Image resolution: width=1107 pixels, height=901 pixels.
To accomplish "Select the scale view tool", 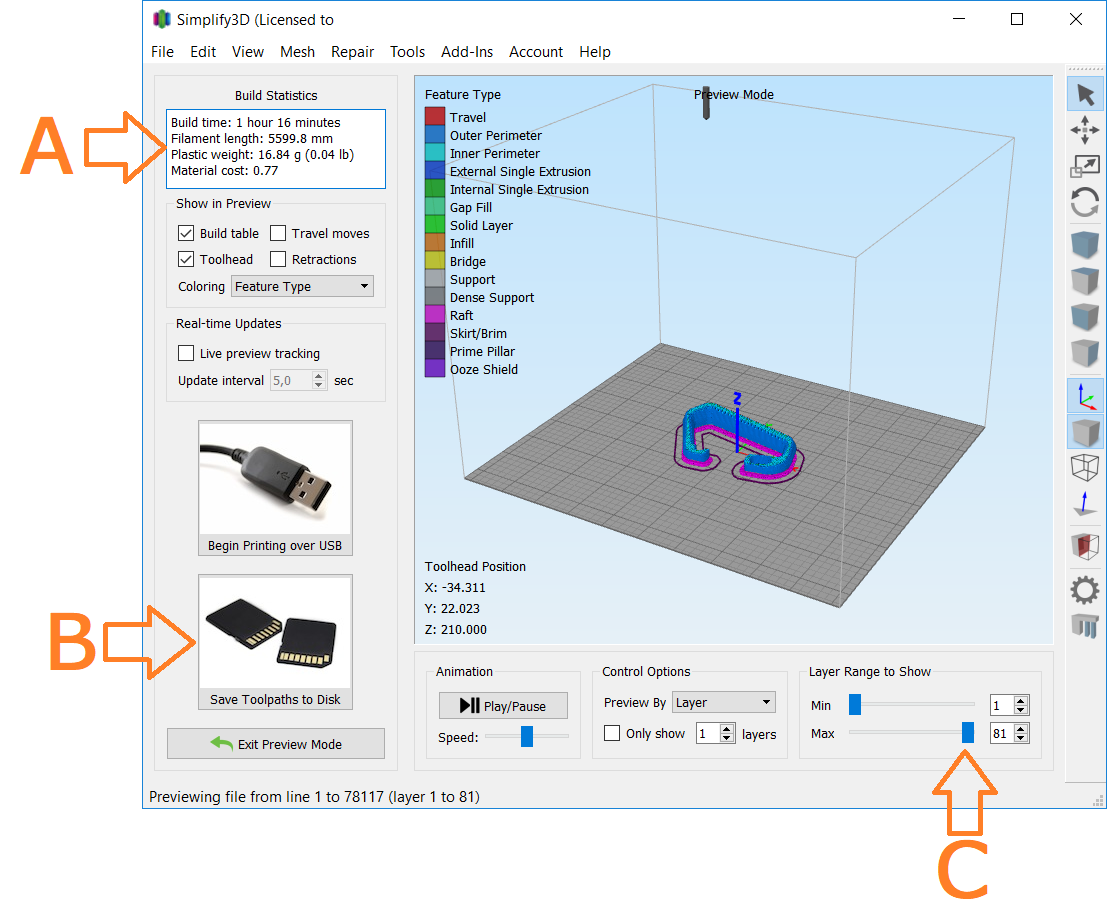I will click(1085, 166).
